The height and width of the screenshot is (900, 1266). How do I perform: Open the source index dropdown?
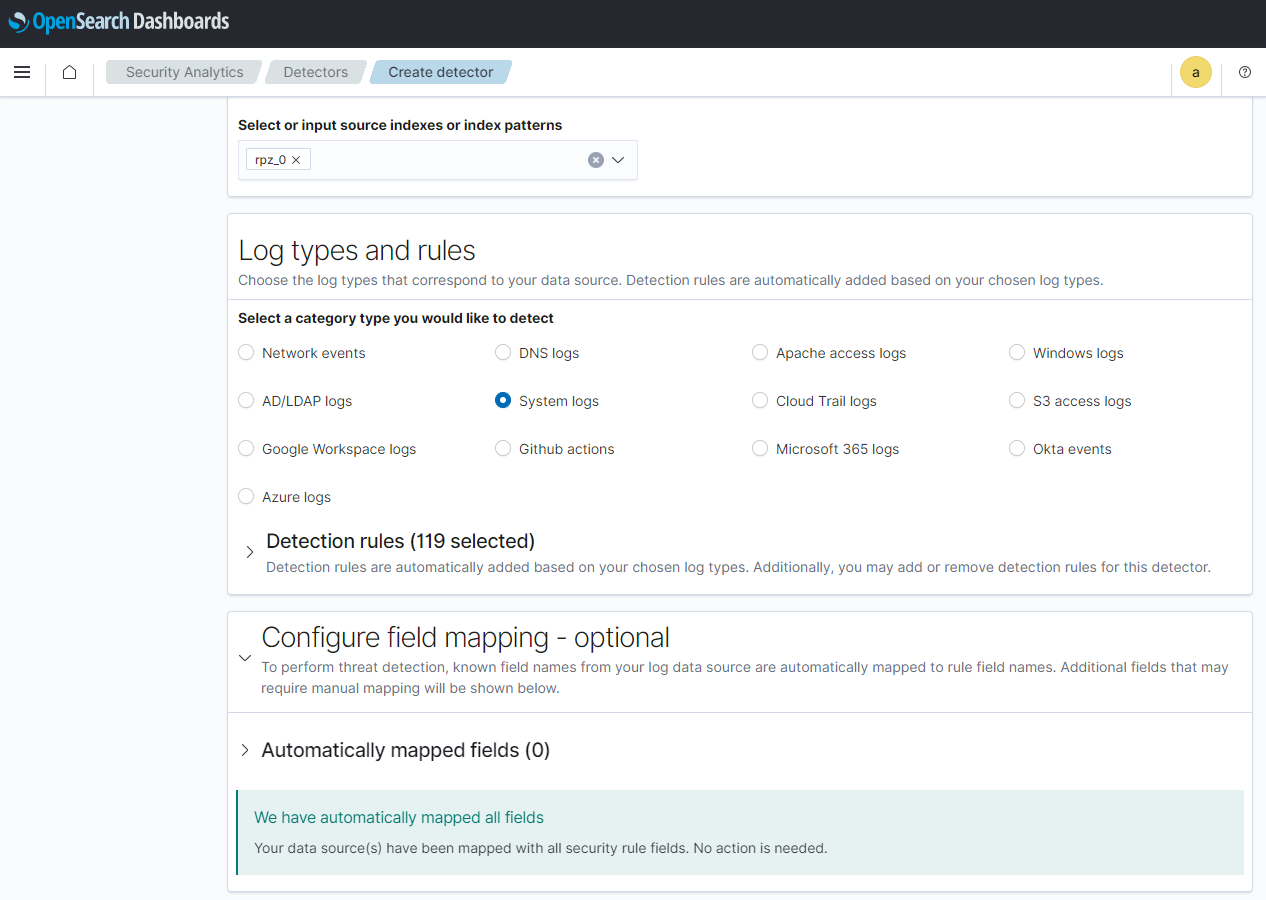[617, 159]
